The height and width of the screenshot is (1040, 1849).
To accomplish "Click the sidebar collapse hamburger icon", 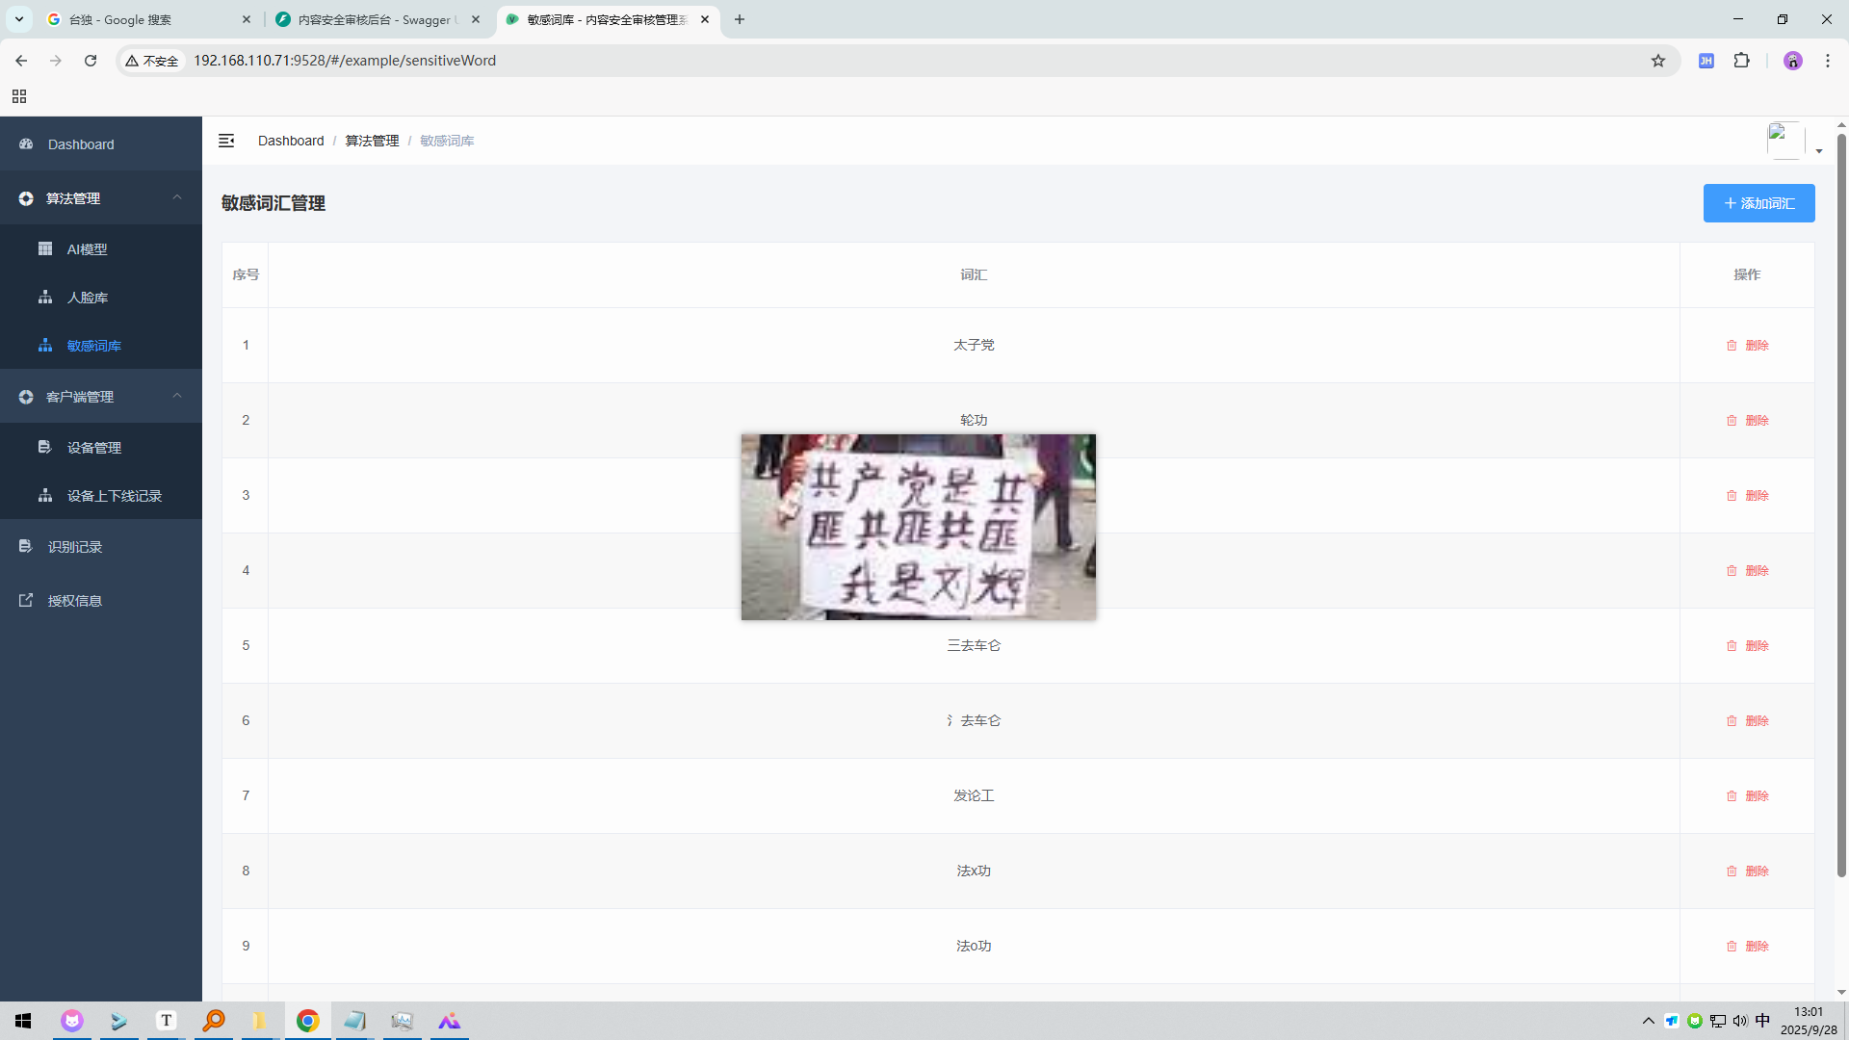I will click(226, 141).
